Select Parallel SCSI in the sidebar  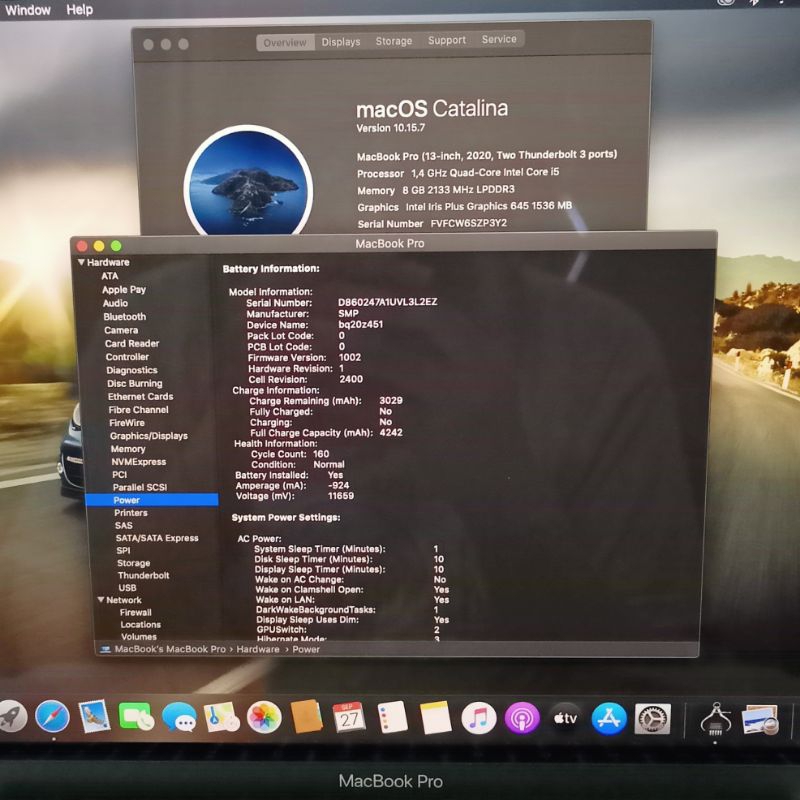tap(140, 487)
